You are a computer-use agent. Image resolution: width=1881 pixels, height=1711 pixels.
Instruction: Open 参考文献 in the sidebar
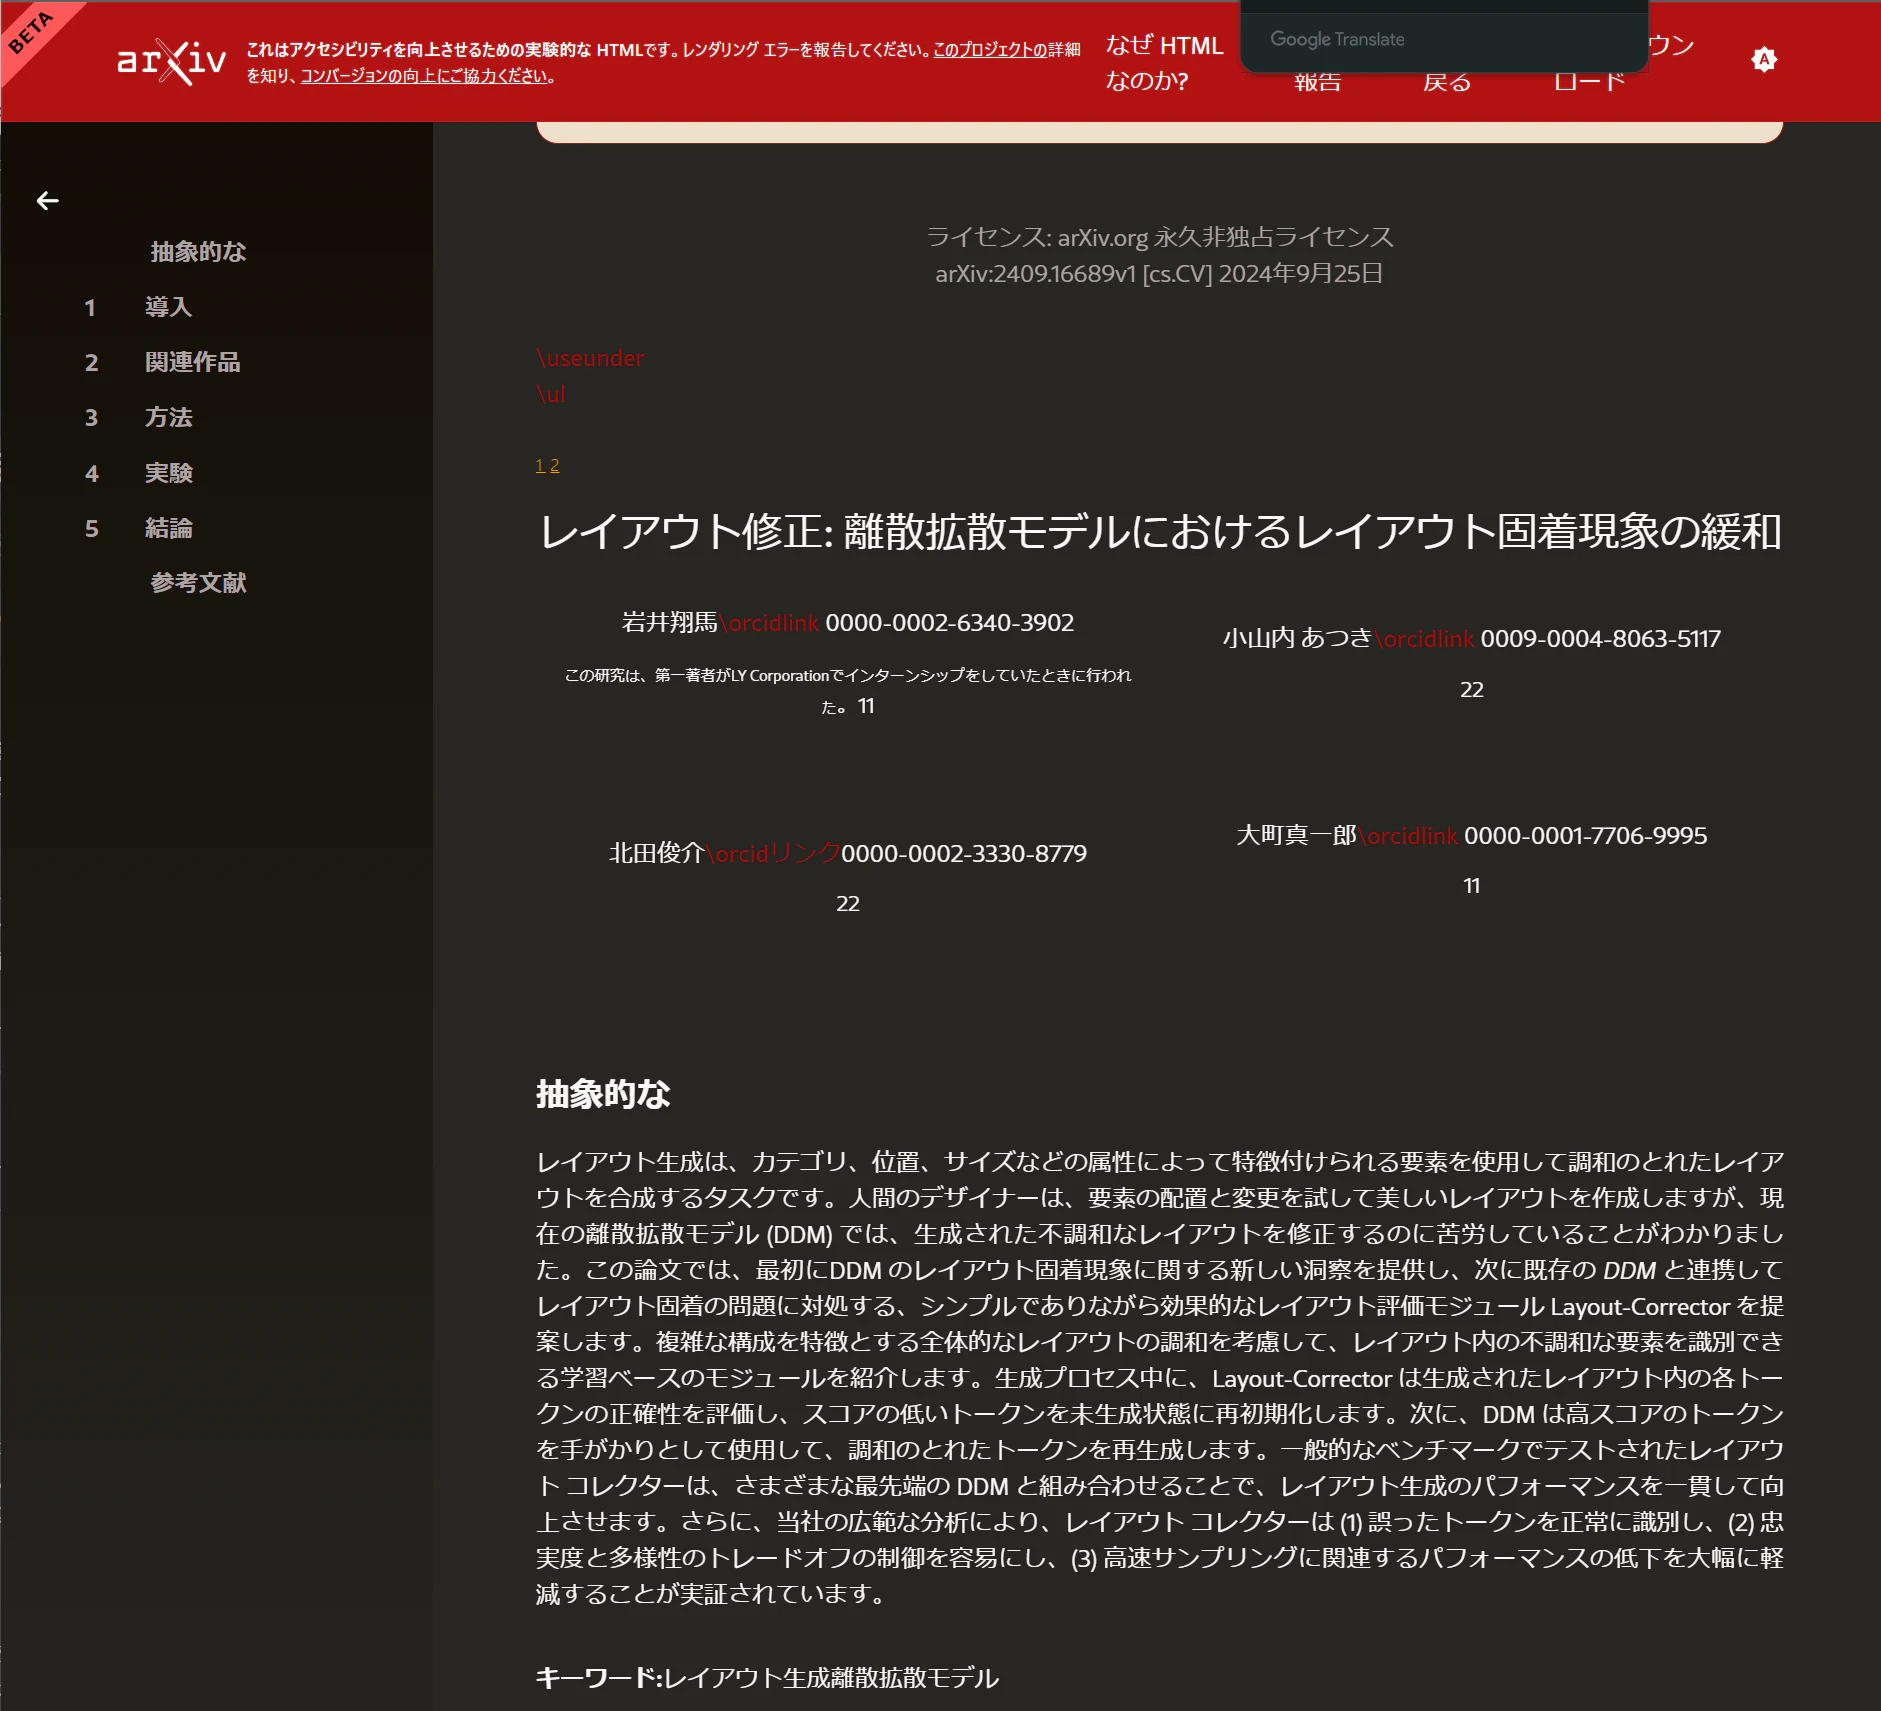198,583
